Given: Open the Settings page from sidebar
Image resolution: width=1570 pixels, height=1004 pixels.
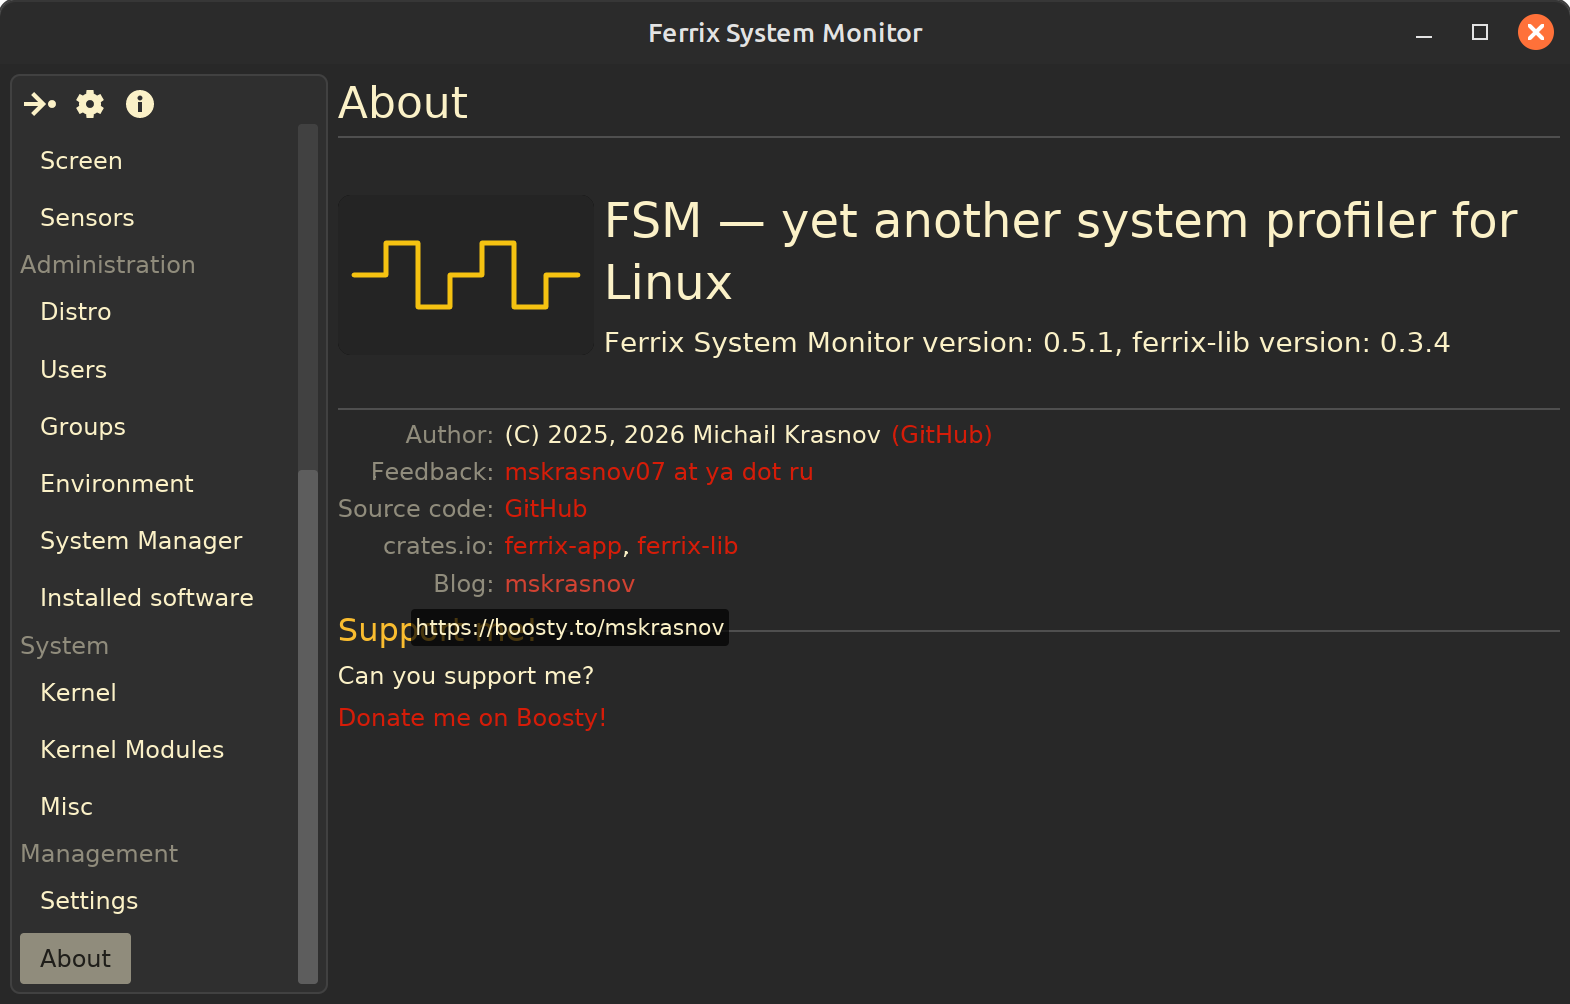Looking at the screenshot, I should [89, 901].
